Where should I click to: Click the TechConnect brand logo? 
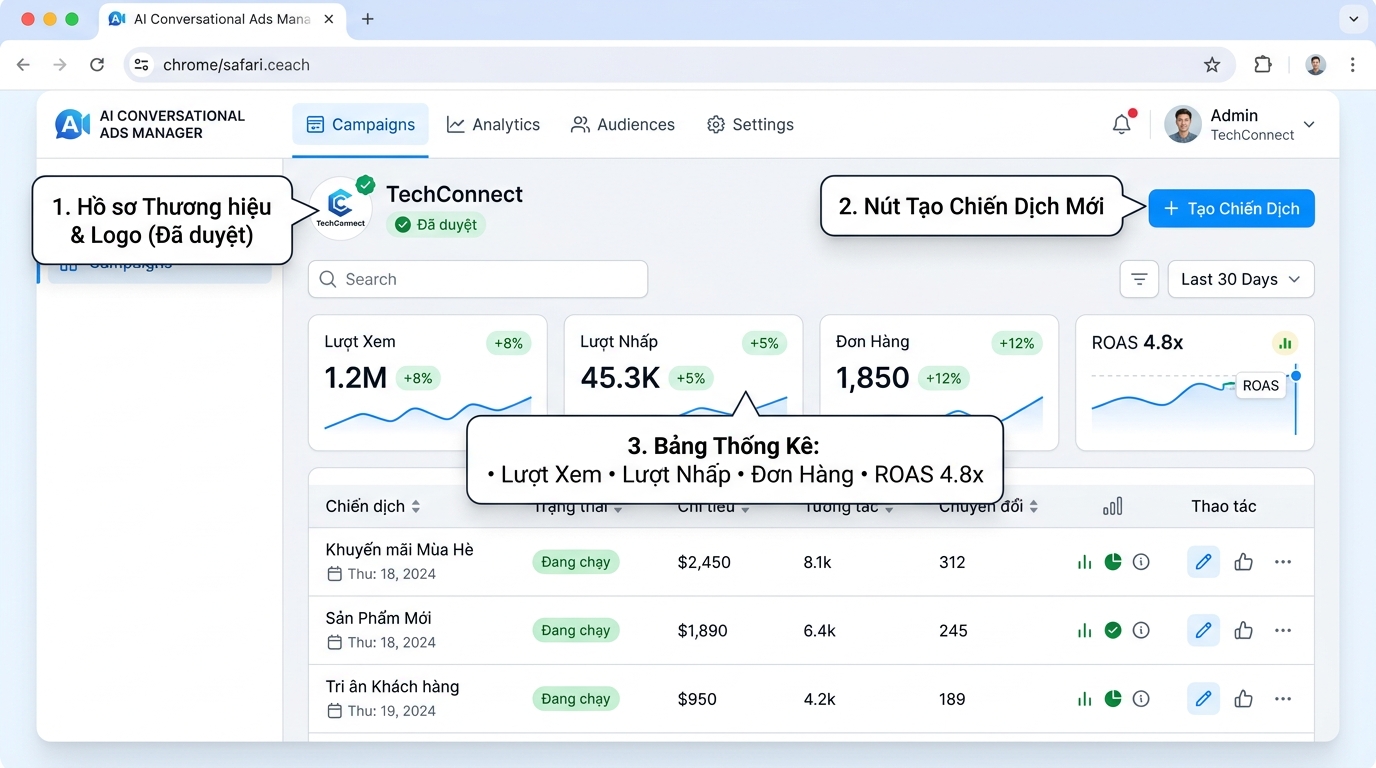[x=340, y=208]
